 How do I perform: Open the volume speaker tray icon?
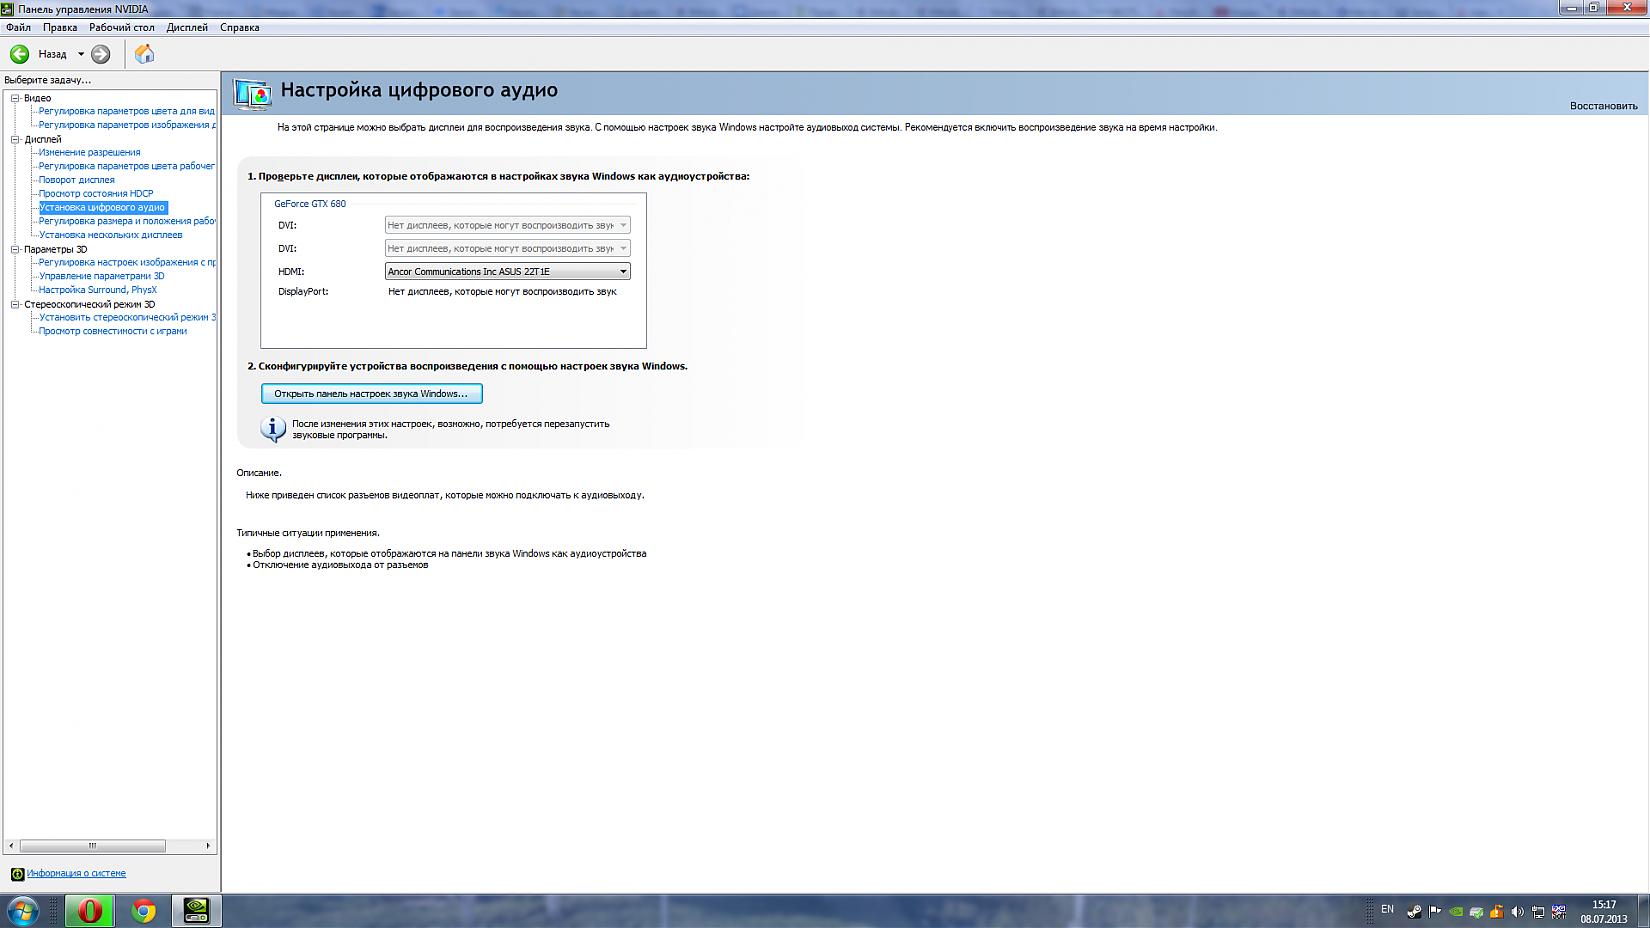coord(1517,911)
